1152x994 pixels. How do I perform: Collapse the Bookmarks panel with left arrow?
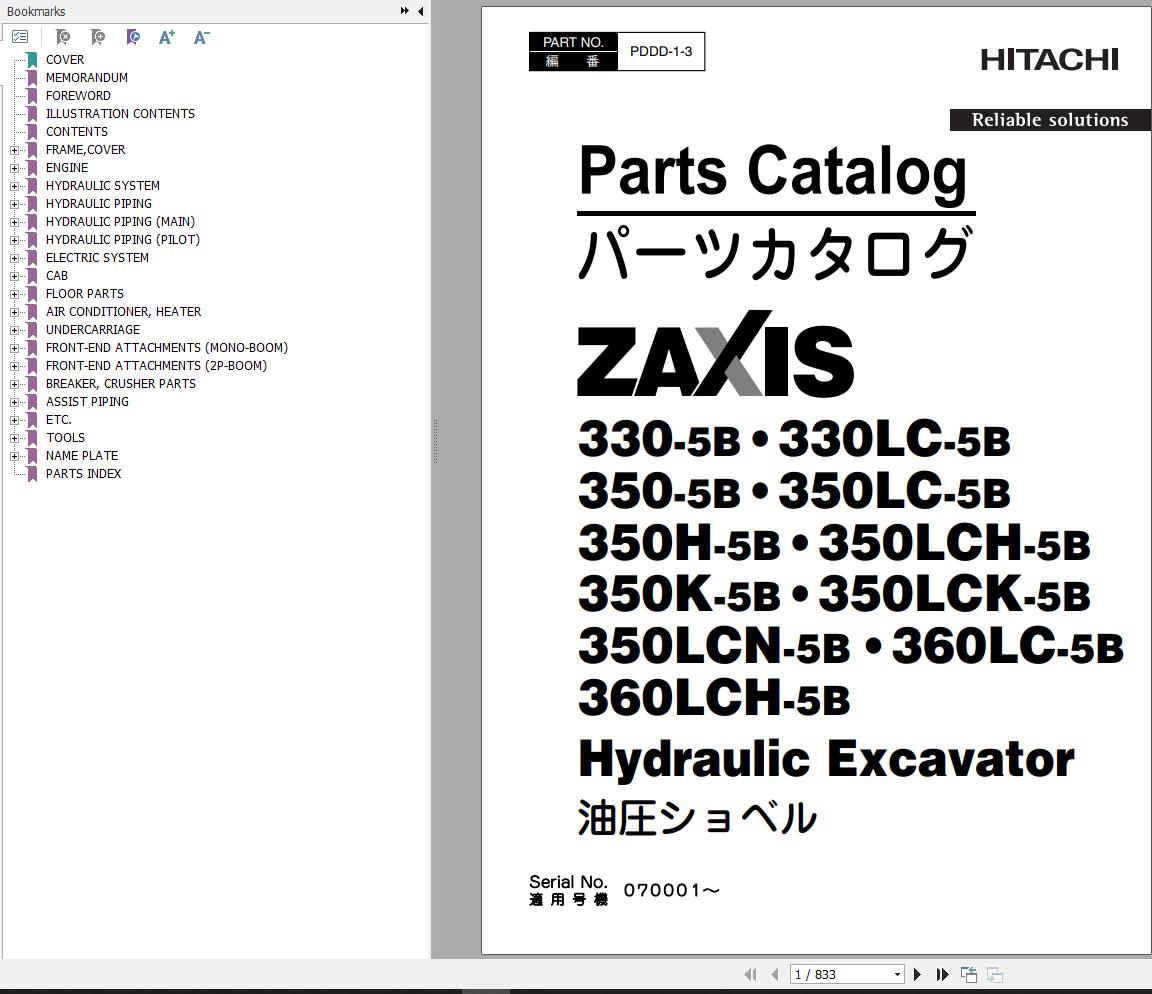tap(420, 11)
